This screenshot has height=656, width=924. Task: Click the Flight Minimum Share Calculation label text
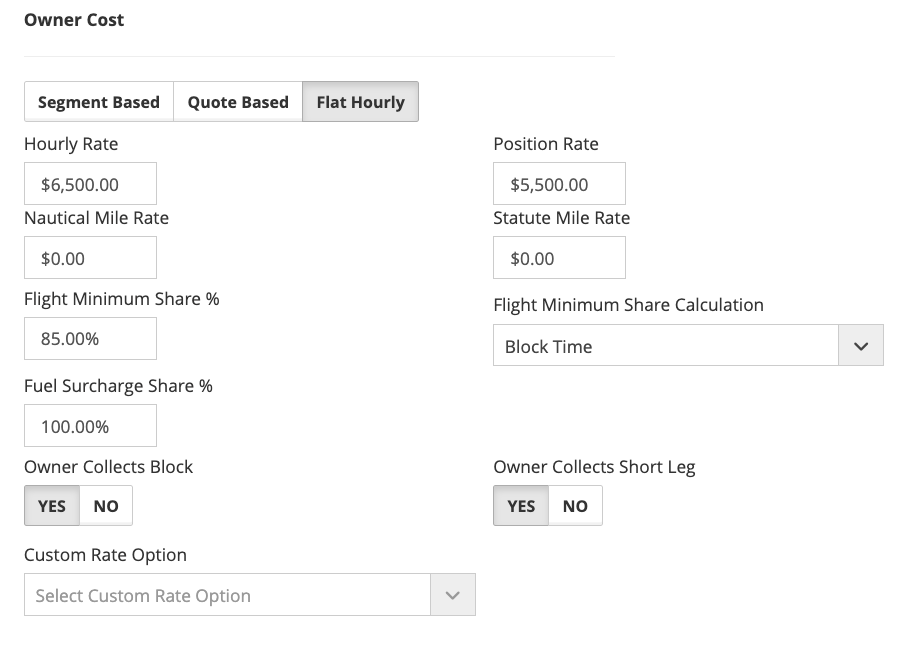(628, 305)
